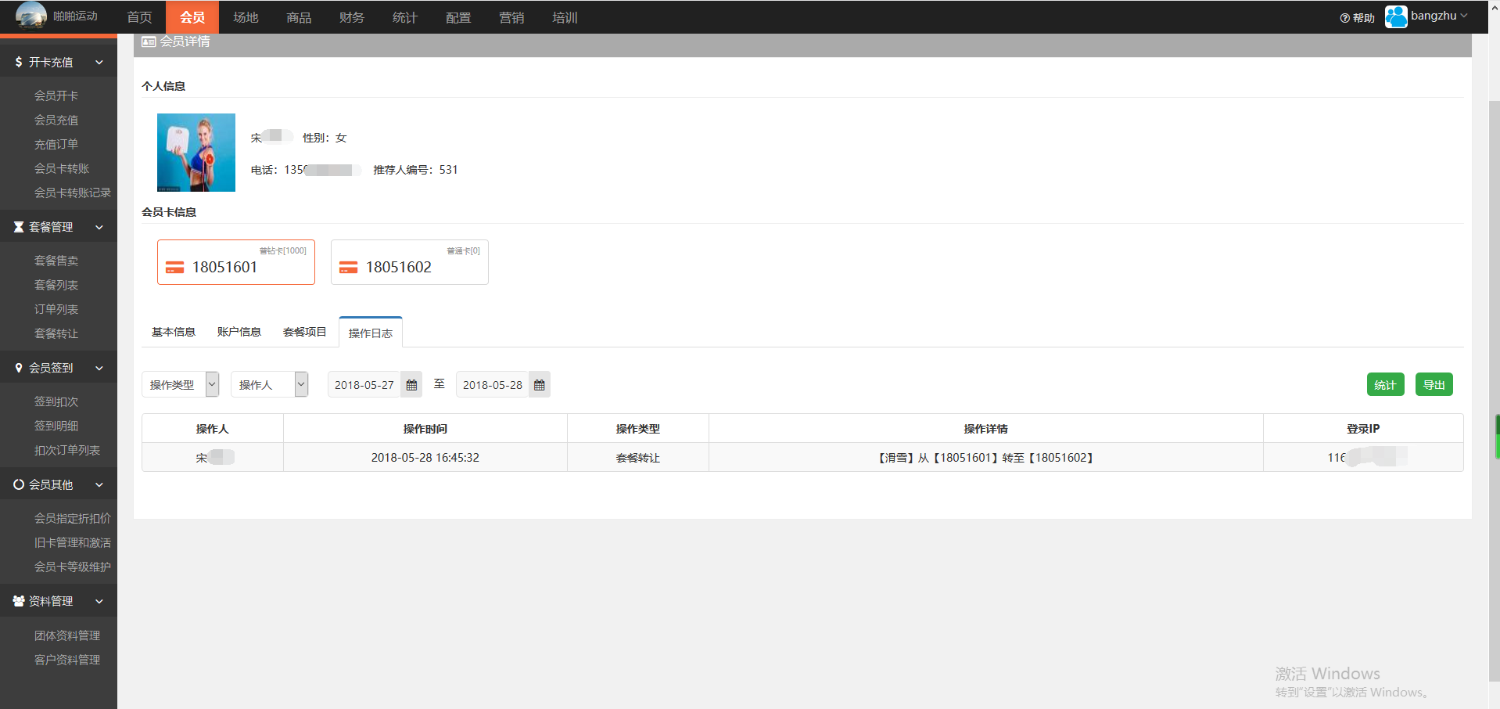Open 套餐列表 in the sidebar
1500x709 pixels.
point(56,285)
